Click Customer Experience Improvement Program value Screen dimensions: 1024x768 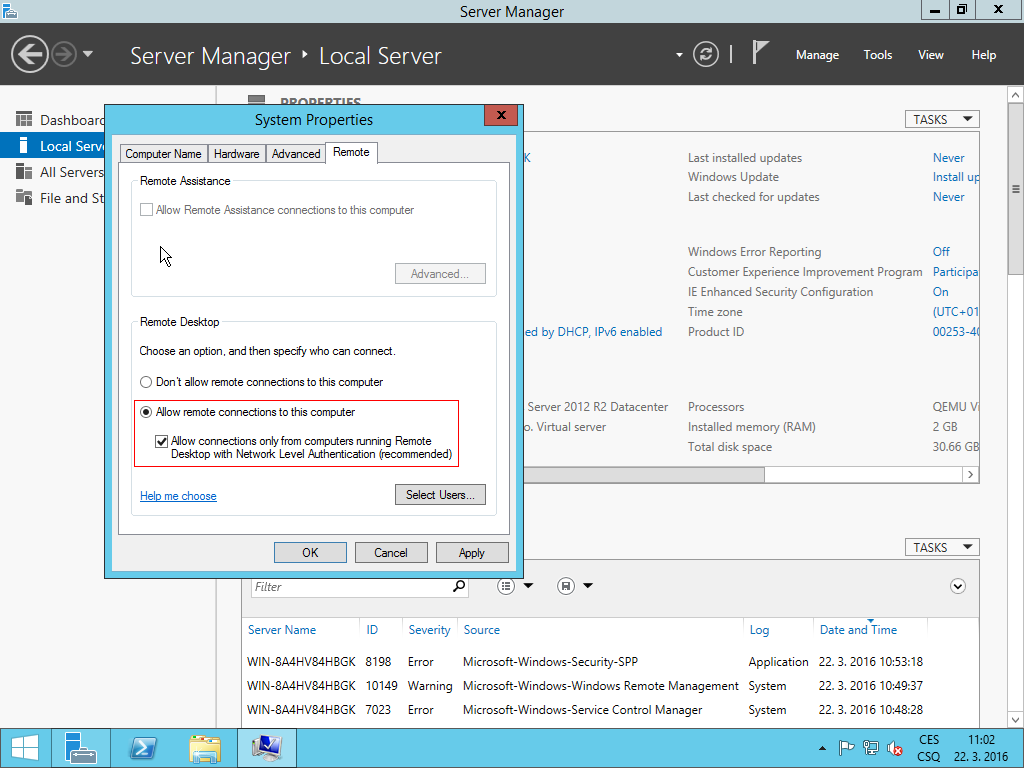(x=955, y=272)
